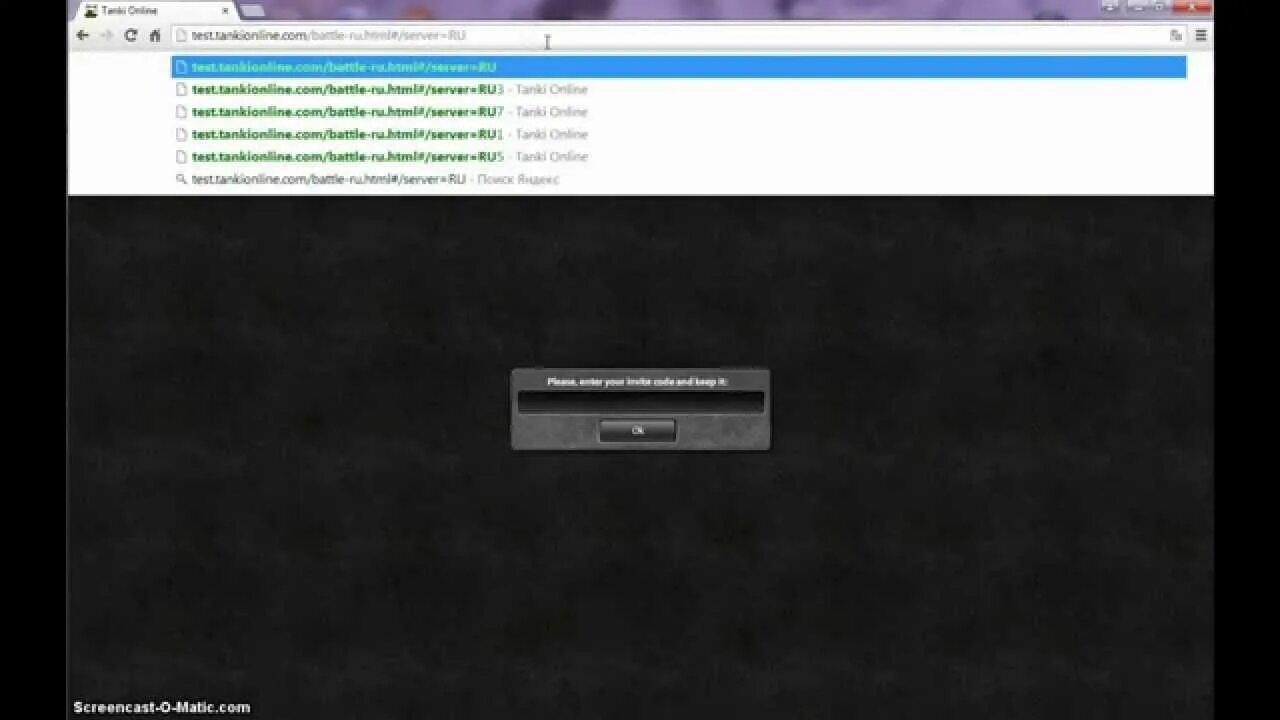Viewport: 1280px width, 720px height.
Task: Close the browser window
Action: 1192,7
